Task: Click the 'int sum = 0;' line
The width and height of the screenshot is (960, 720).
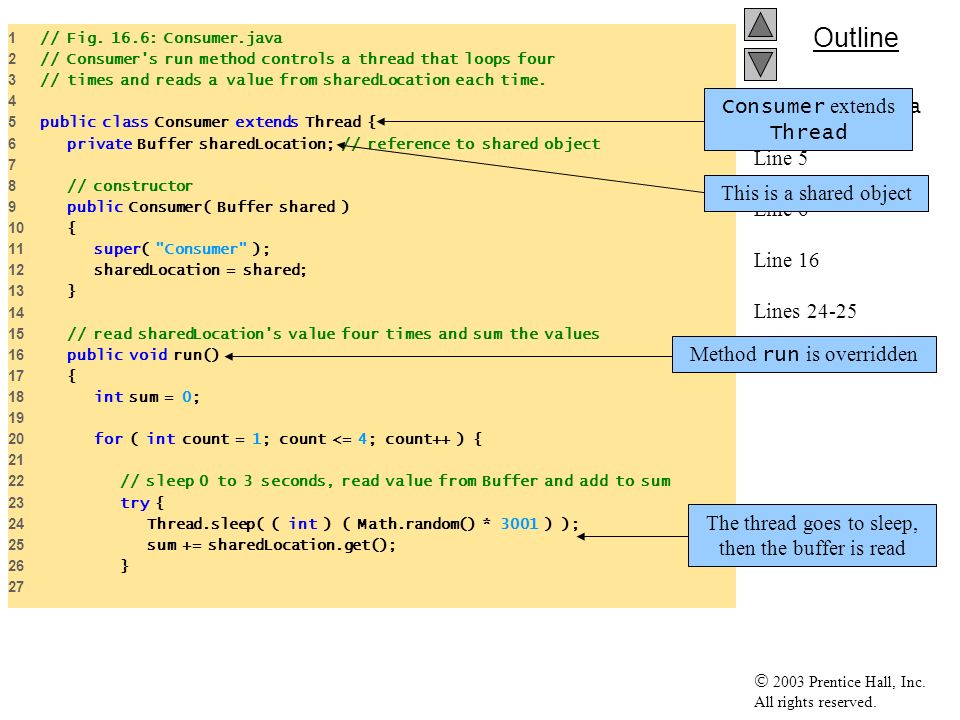Action: pyautogui.click(x=147, y=397)
